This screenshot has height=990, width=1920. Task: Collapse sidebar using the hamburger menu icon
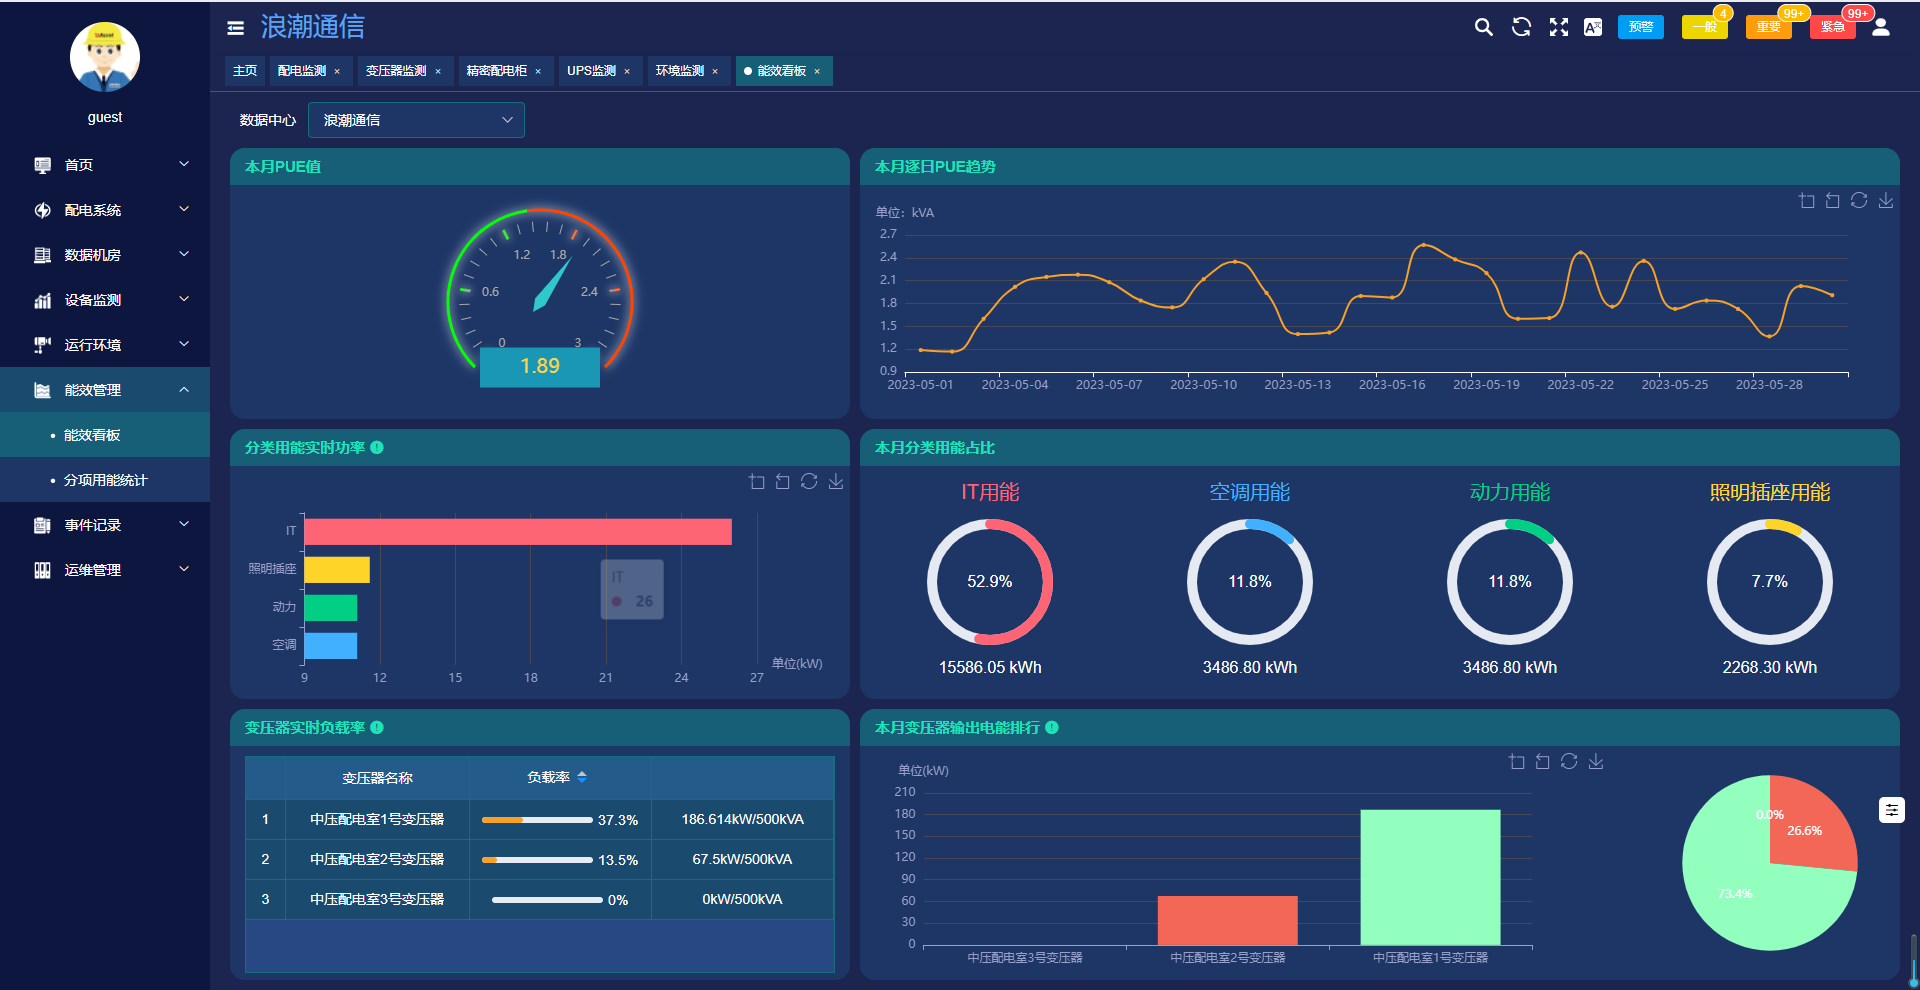coord(236,28)
